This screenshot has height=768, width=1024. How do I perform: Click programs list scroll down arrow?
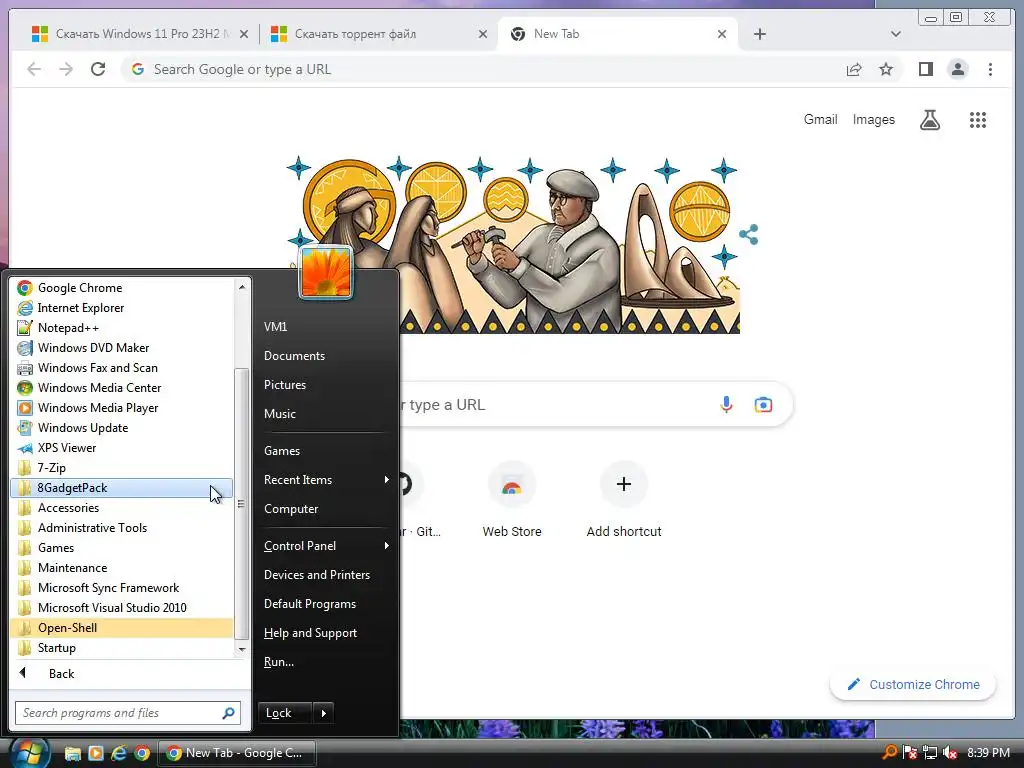(242, 649)
